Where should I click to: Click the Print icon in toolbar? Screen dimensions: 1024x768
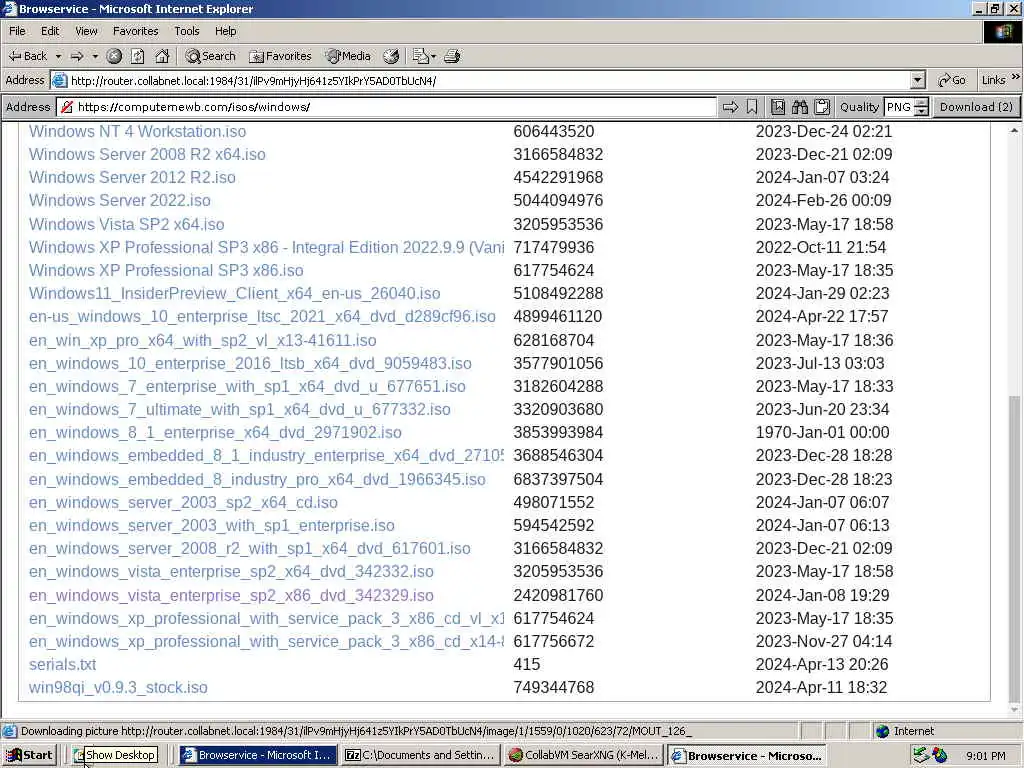click(453, 56)
